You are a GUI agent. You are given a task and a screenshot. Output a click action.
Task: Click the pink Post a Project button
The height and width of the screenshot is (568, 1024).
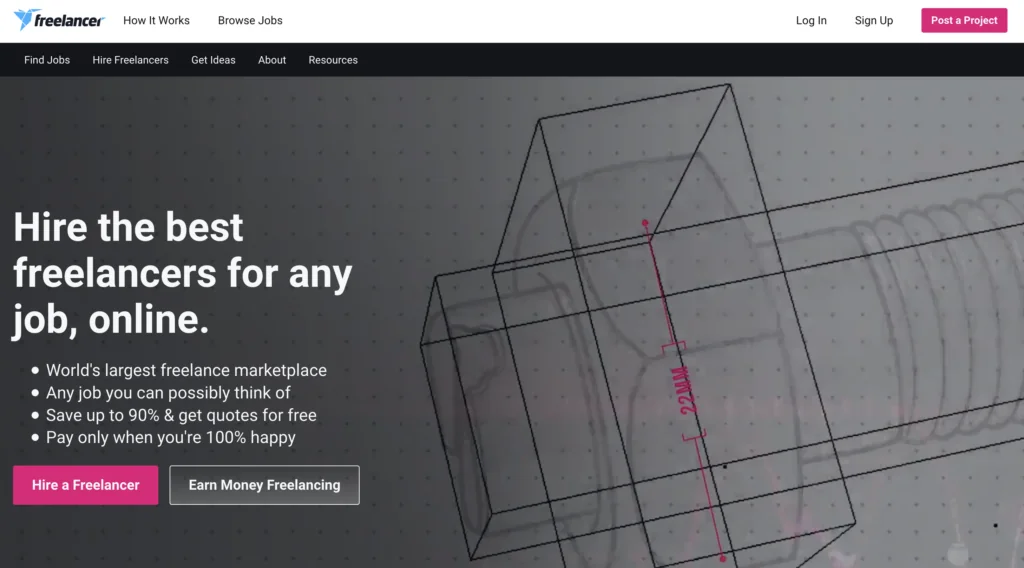tap(964, 20)
